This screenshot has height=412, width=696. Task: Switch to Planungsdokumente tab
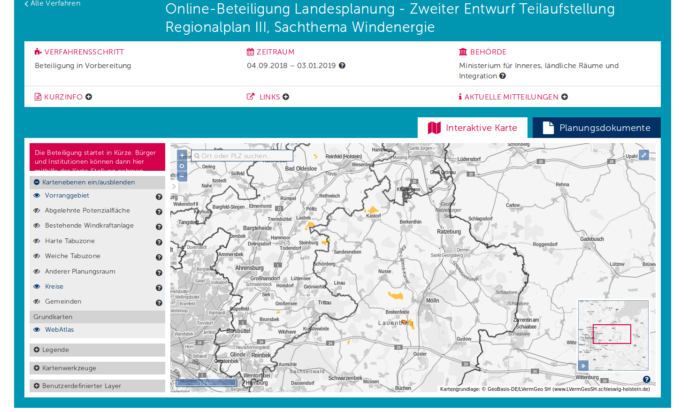coord(597,128)
